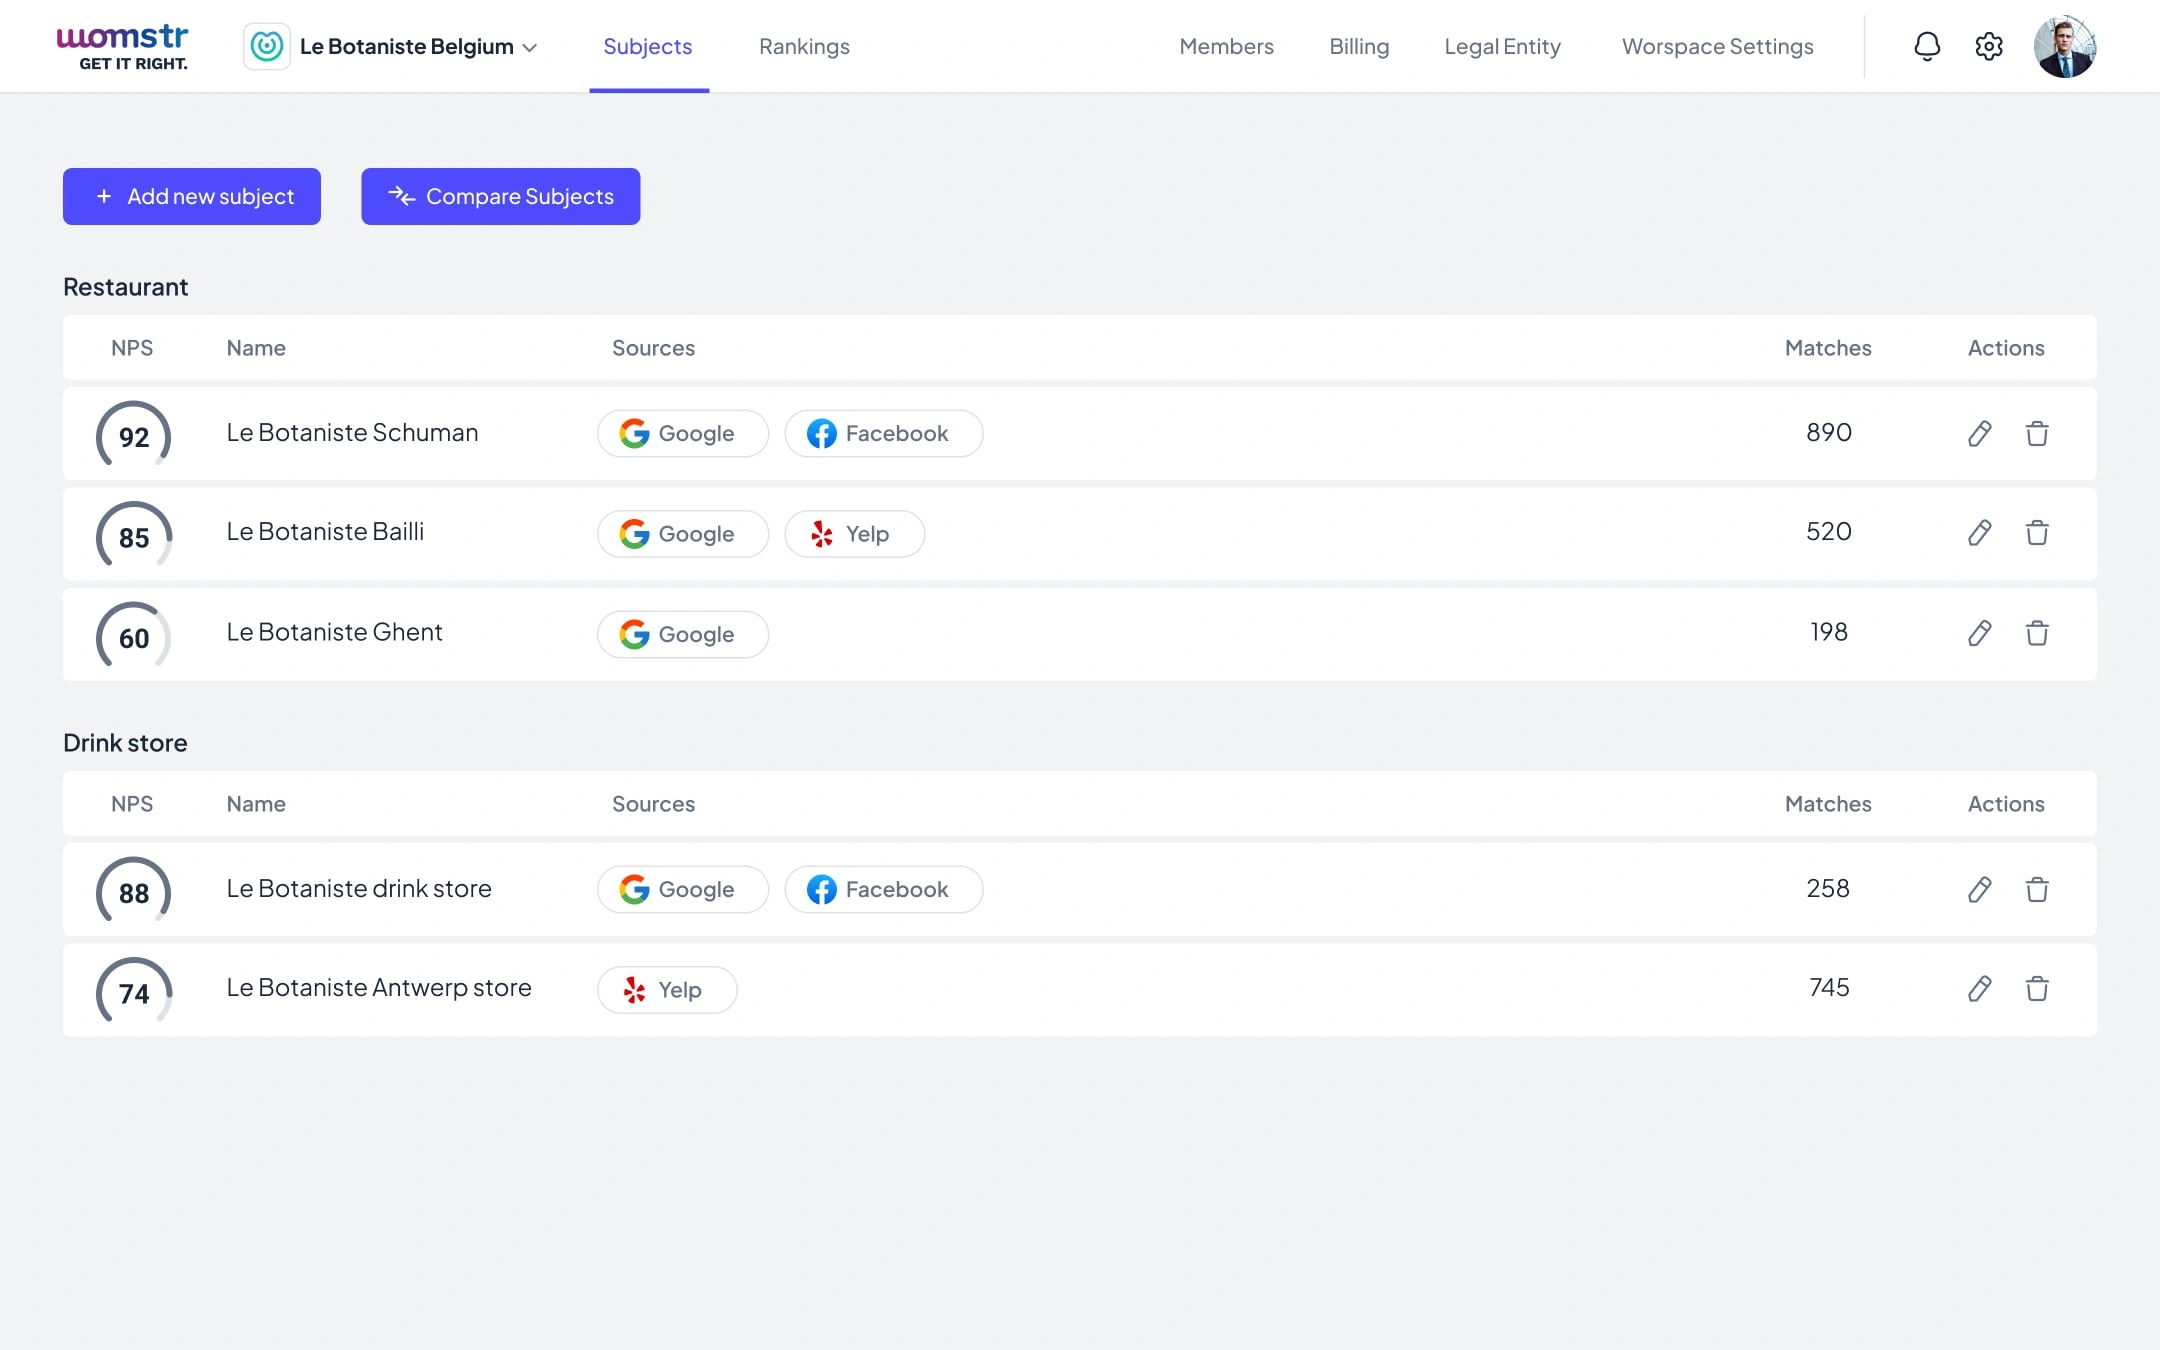Open the Legal Entity page

1502,46
